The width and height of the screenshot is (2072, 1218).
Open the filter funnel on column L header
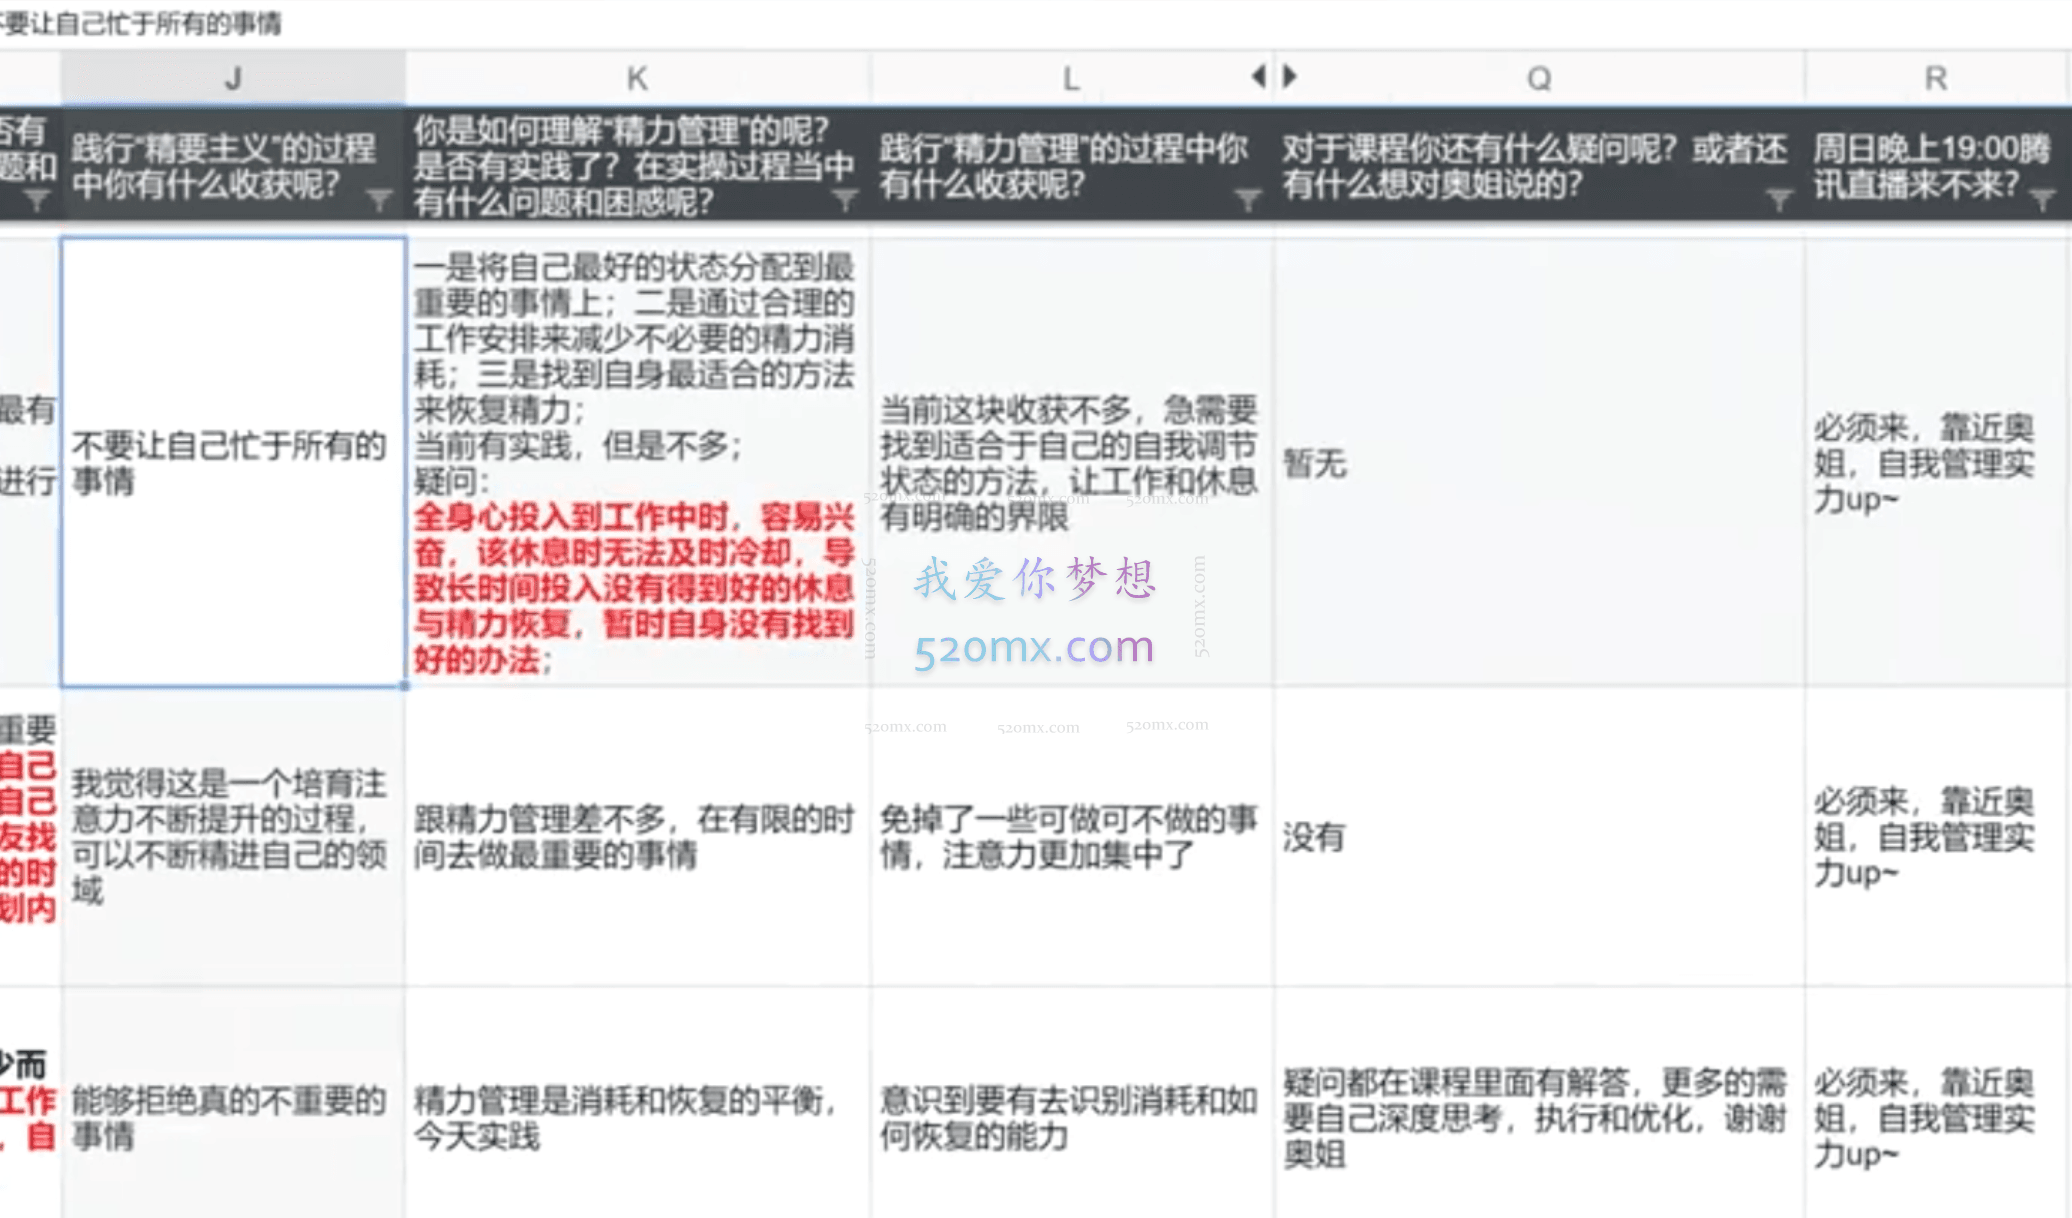[1248, 198]
